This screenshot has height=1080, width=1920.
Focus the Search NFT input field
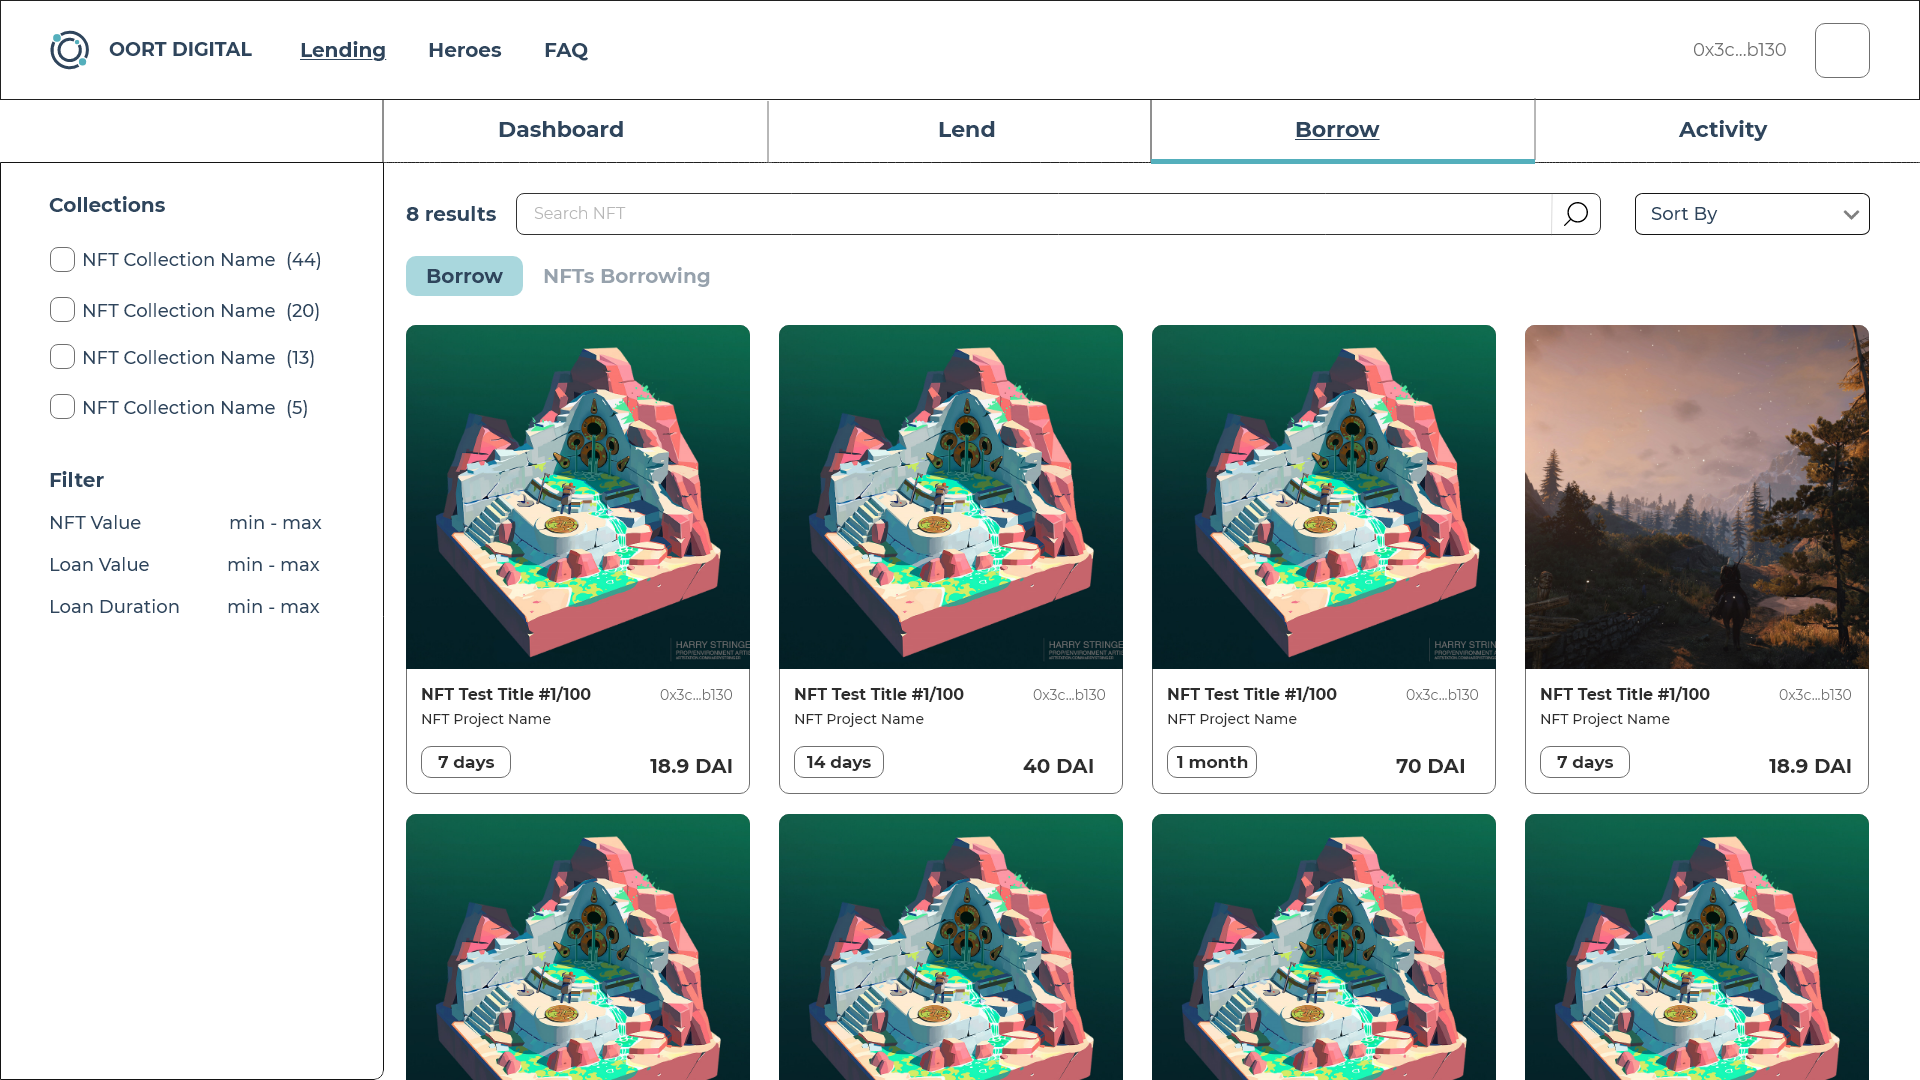point(1034,214)
